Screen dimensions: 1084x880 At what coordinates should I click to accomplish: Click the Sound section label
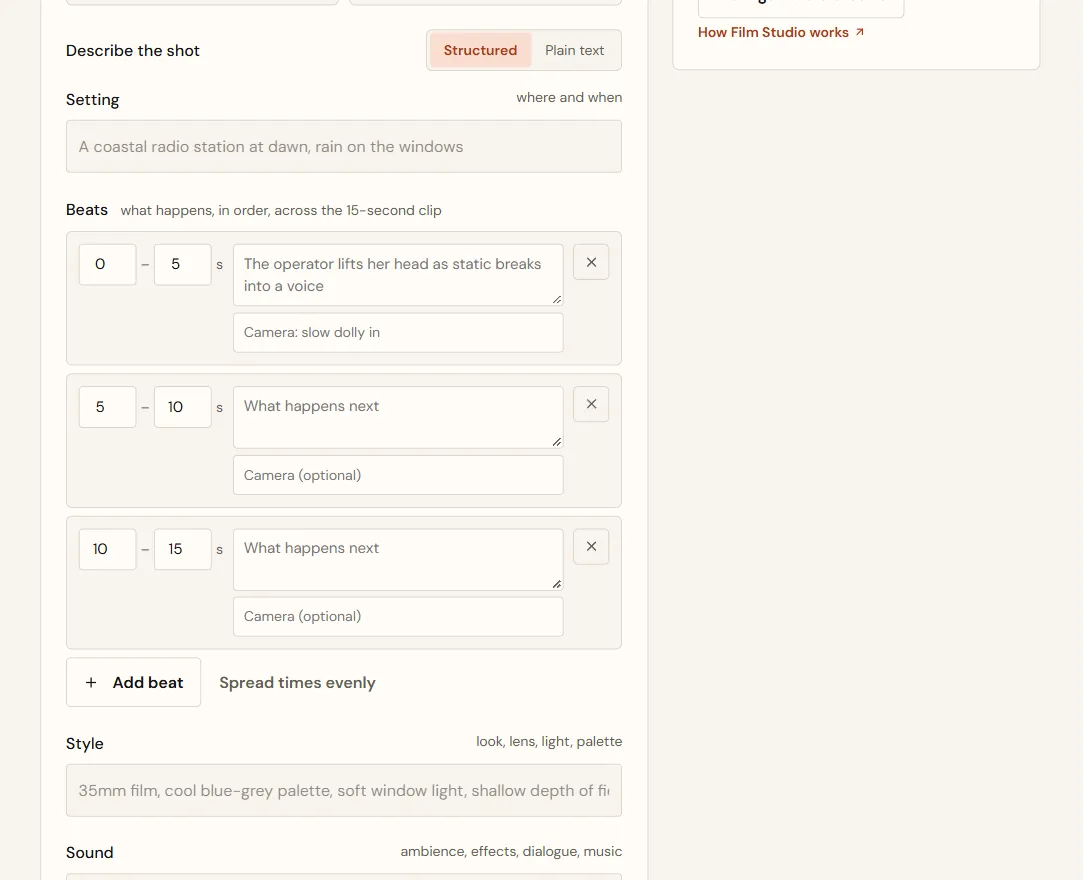(90, 852)
